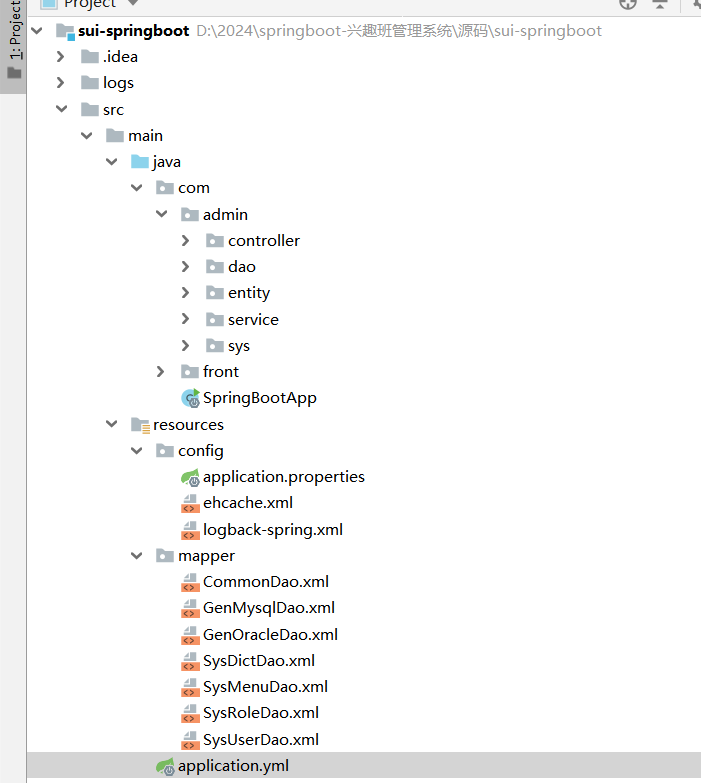Click the ehcache.xml file icon

click(190, 504)
